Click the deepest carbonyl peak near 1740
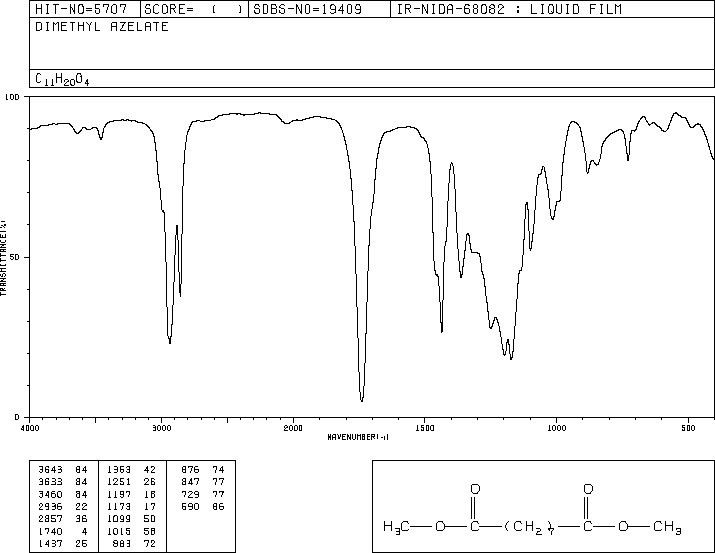The width and height of the screenshot is (715, 553). pos(362,400)
